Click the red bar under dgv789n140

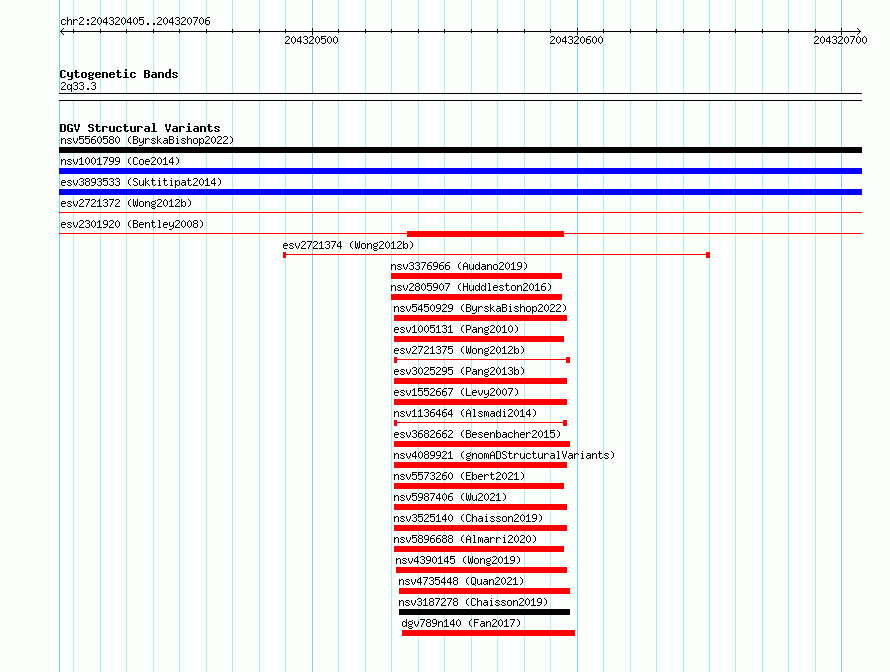pos(488,633)
